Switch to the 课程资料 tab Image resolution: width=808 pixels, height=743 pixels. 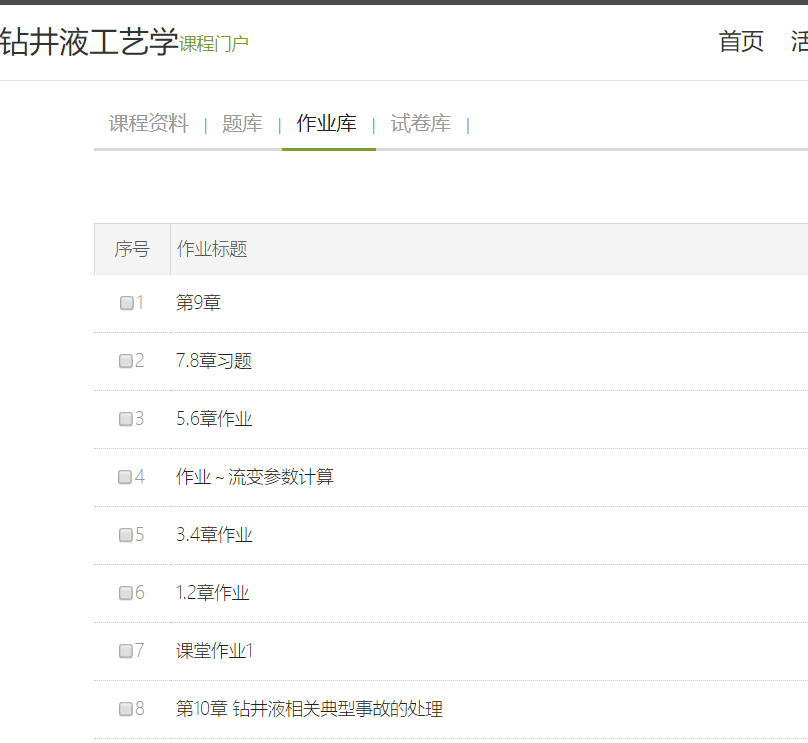(x=148, y=124)
